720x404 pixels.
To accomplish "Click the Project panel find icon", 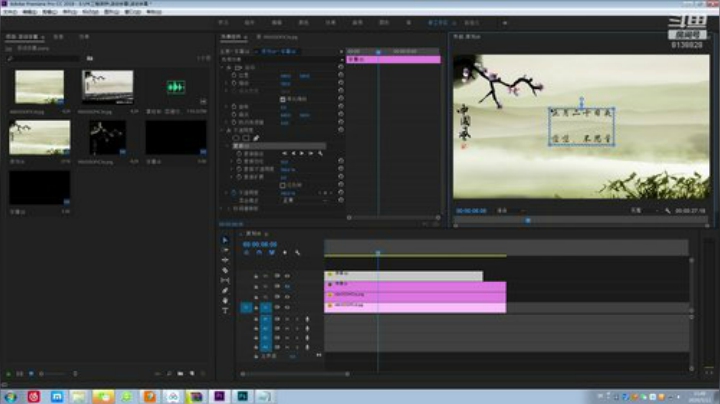I will pos(169,374).
